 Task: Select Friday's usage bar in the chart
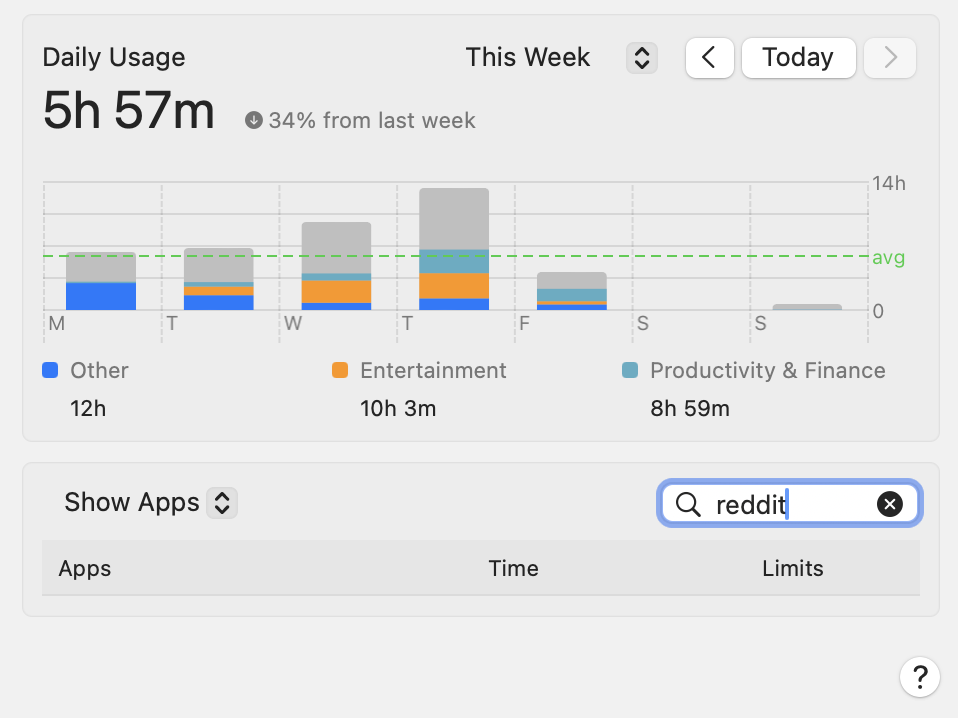tap(572, 291)
